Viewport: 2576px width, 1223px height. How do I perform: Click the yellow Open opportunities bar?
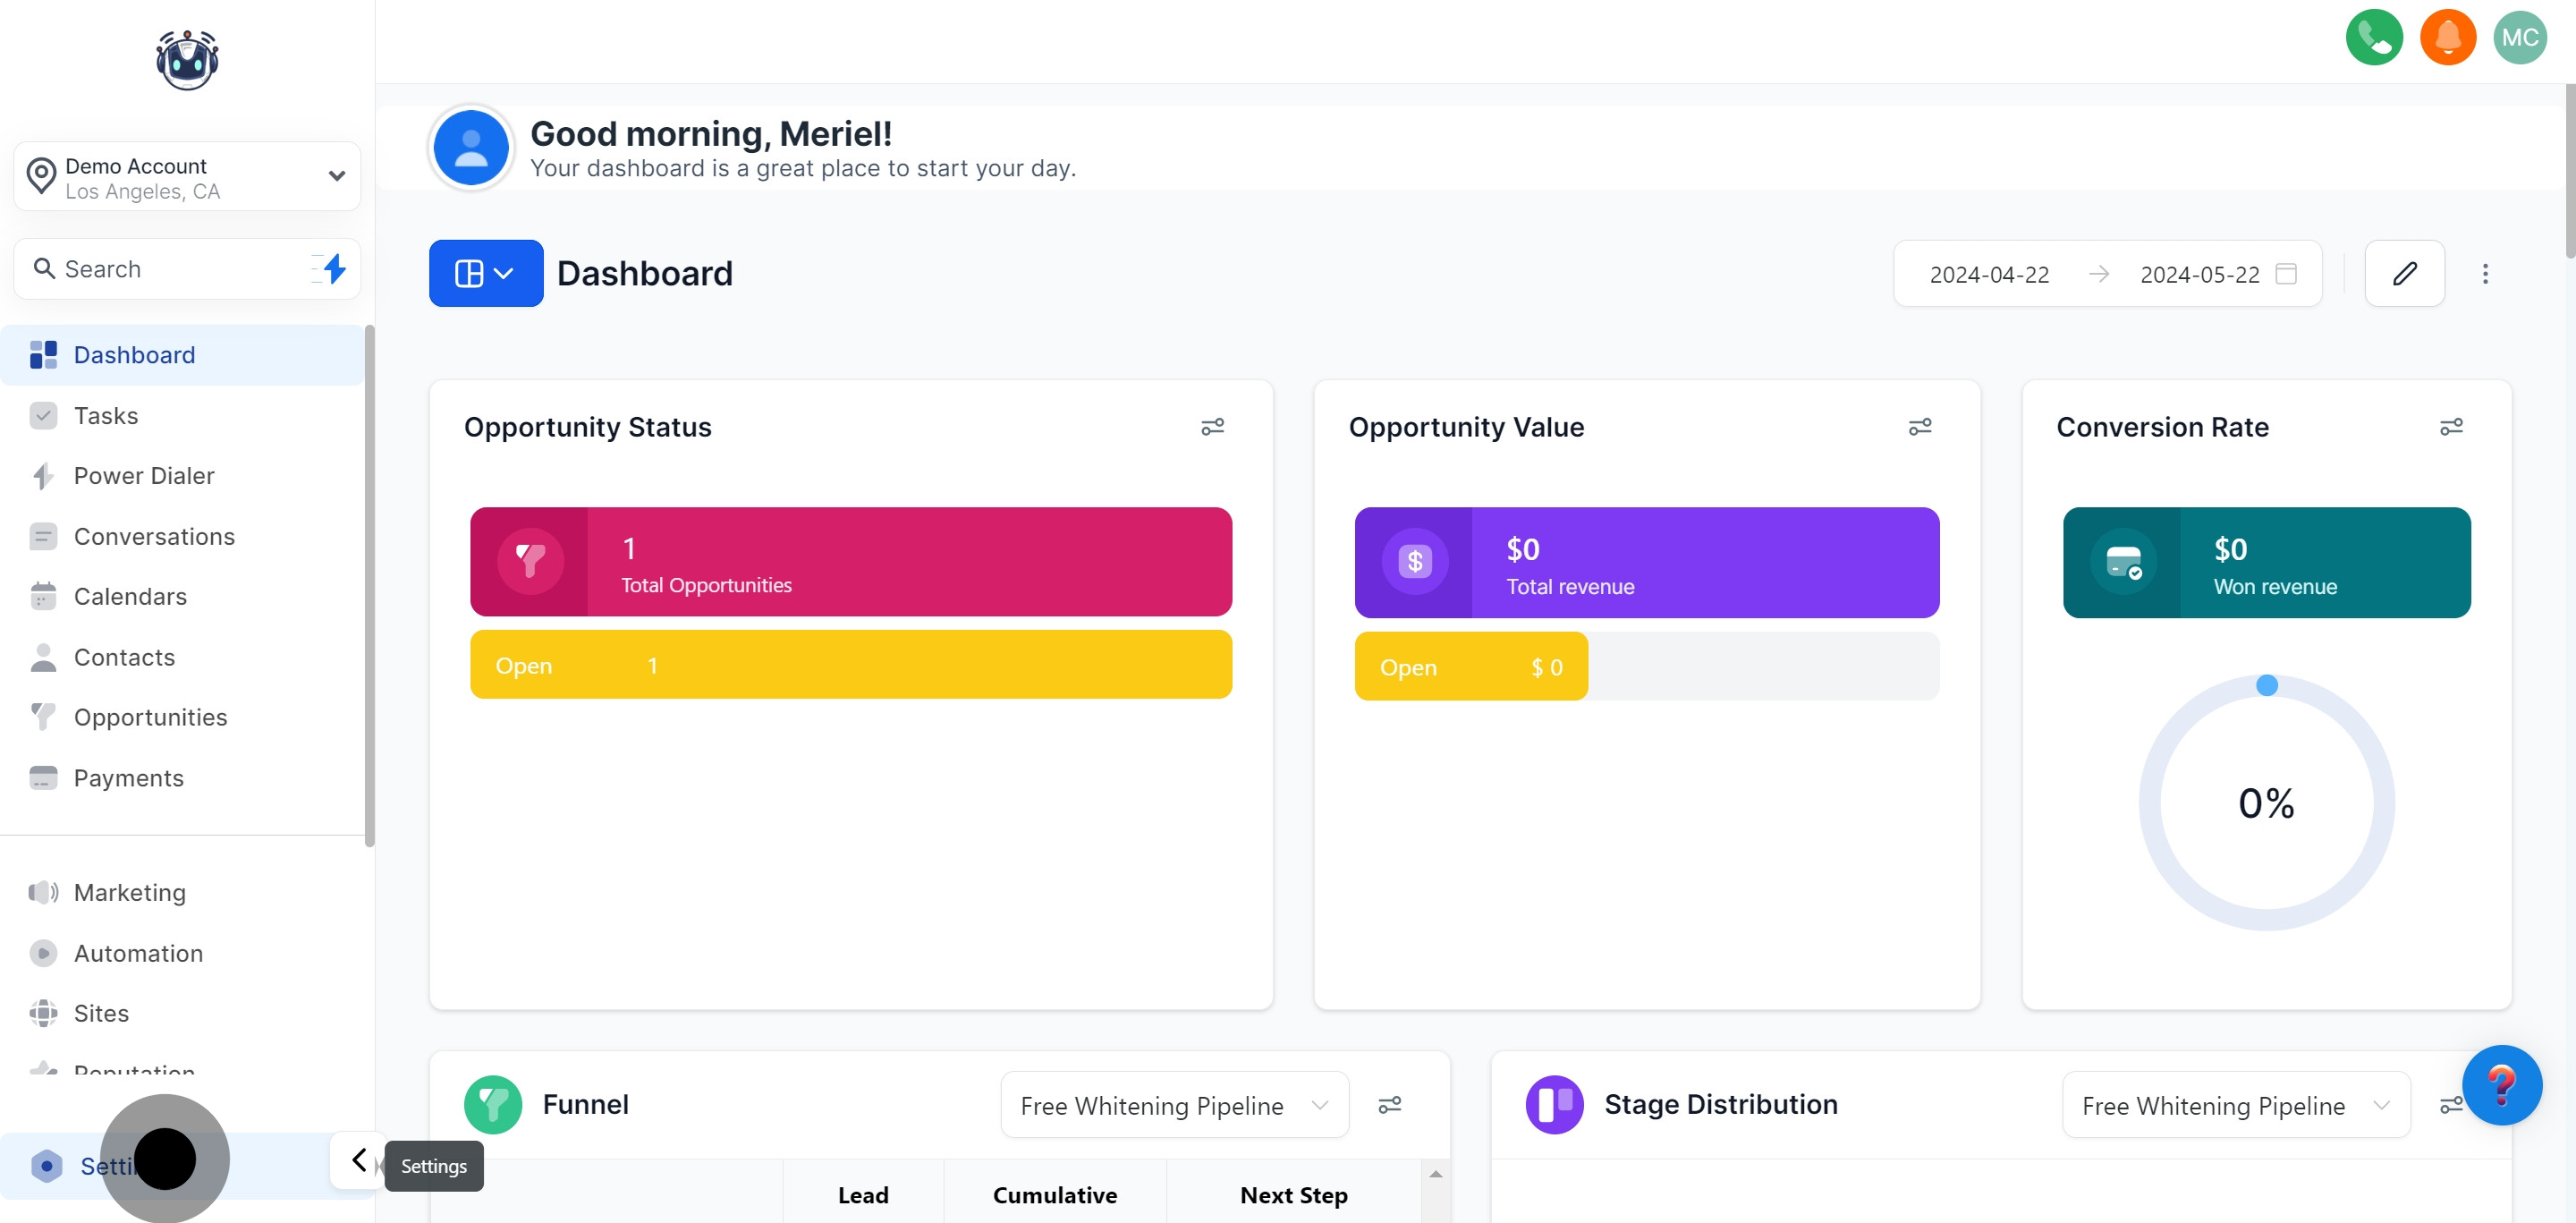(x=850, y=665)
